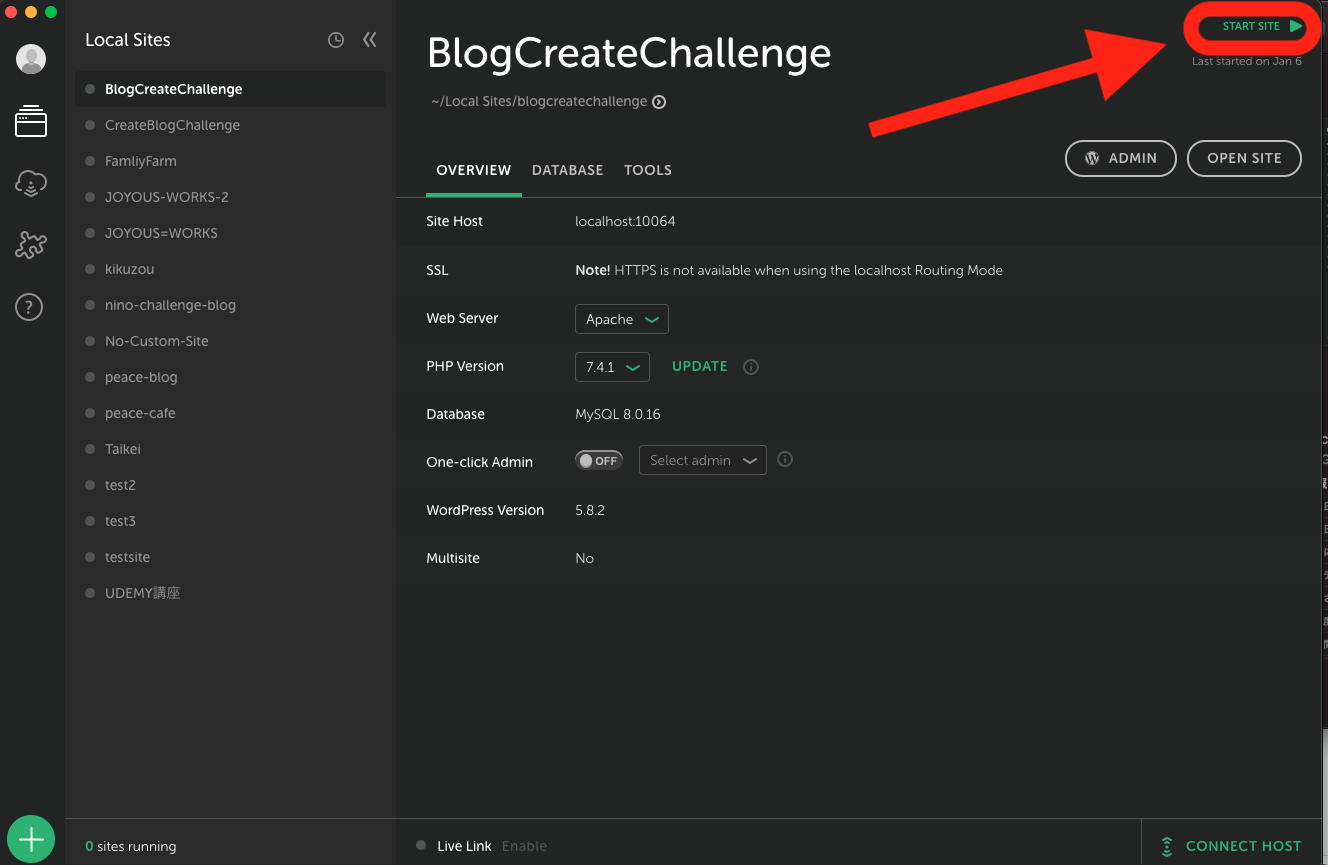Click the Database value MySQL 8.0.16
Screen dimensions: 1328x865
click(618, 414)
